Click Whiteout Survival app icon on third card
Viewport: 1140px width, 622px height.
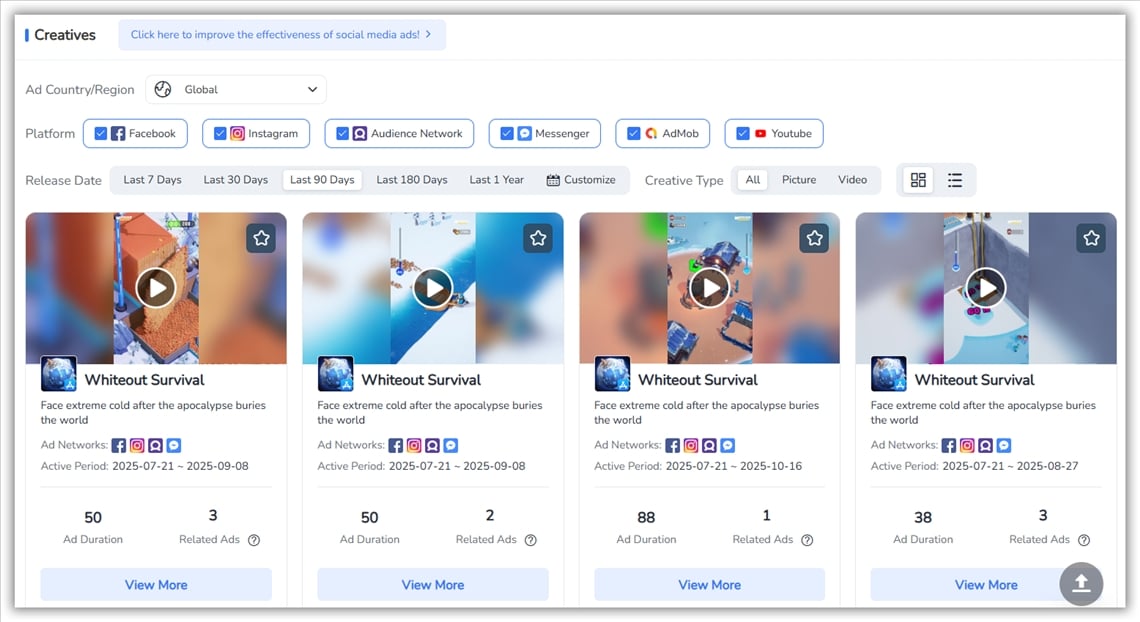612,374
